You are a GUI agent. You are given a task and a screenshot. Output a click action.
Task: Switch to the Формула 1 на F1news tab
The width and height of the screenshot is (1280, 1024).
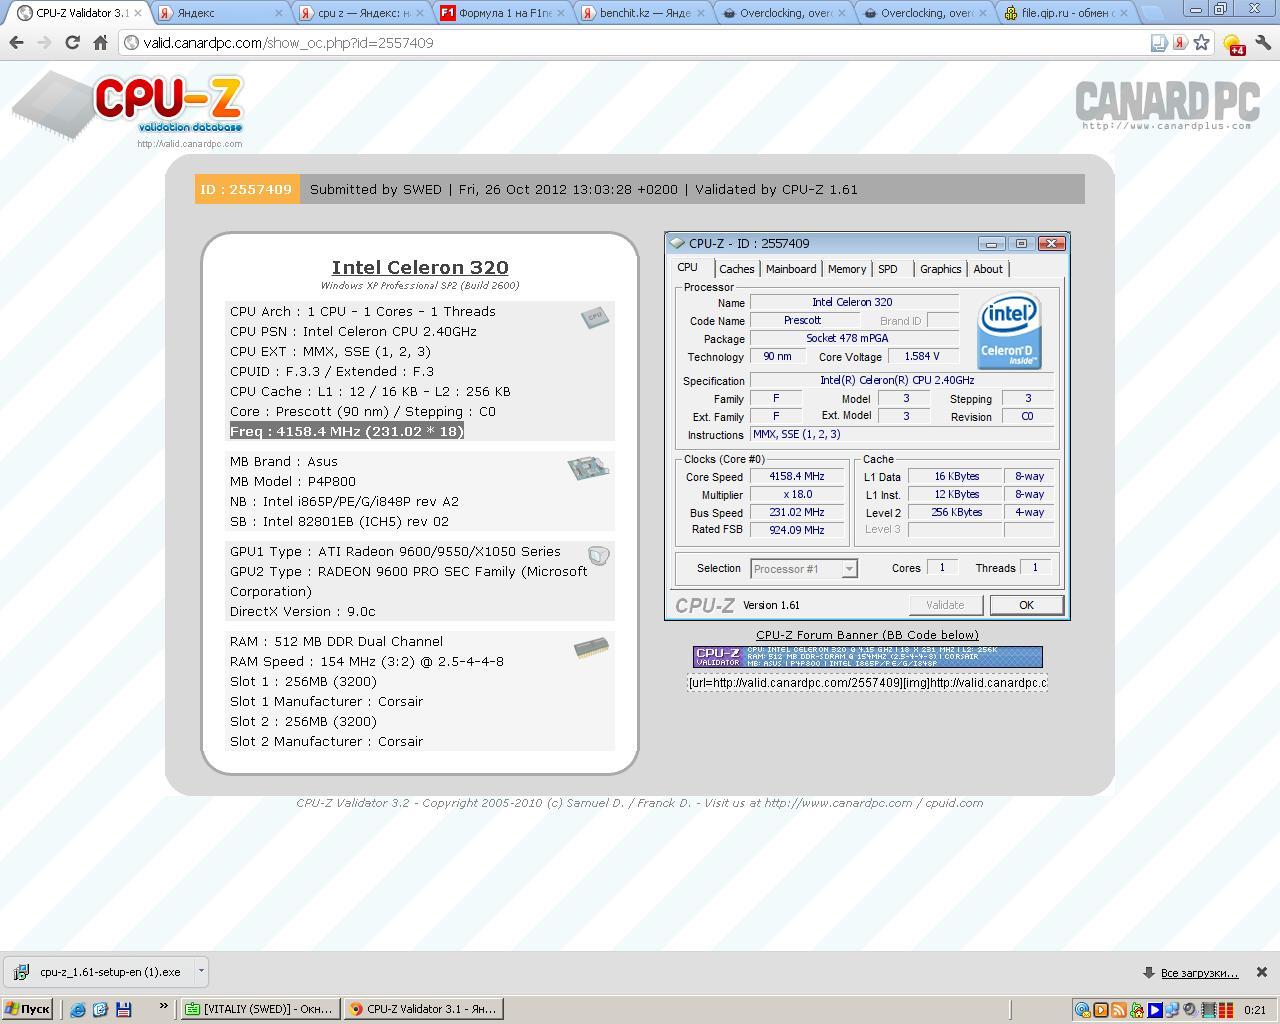pos(504,13)
